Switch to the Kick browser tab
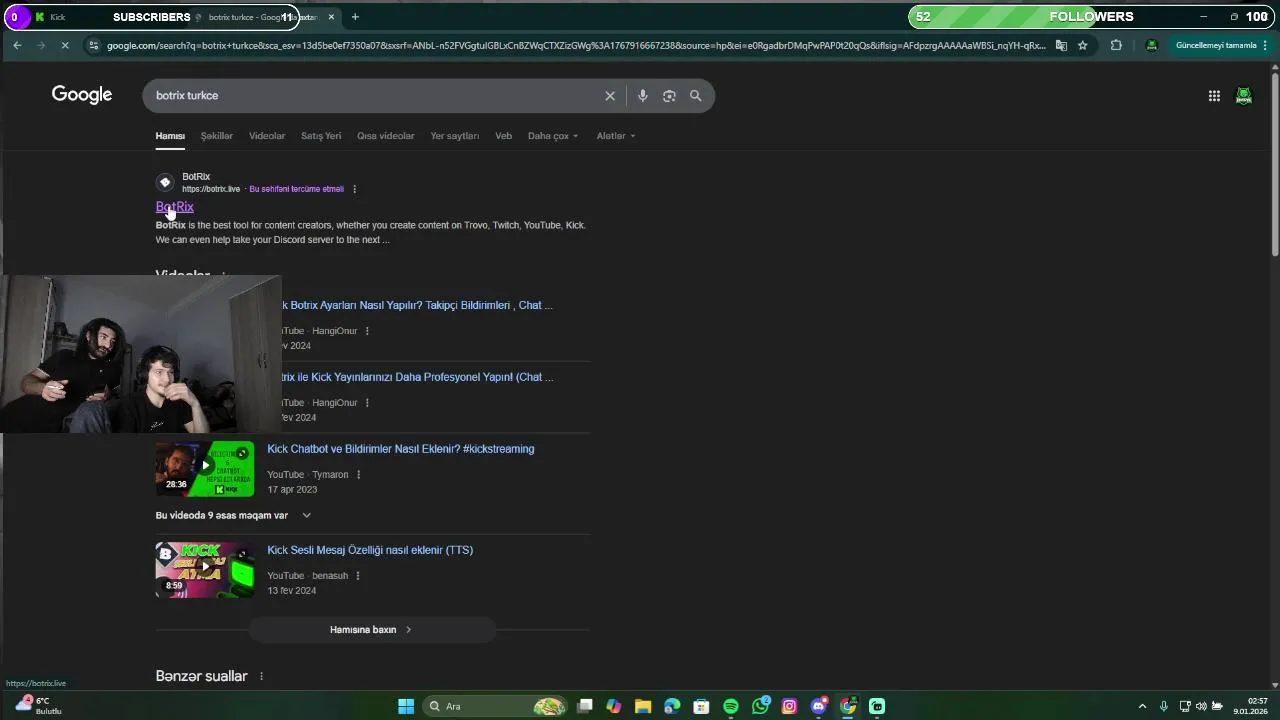 [58, 17]
